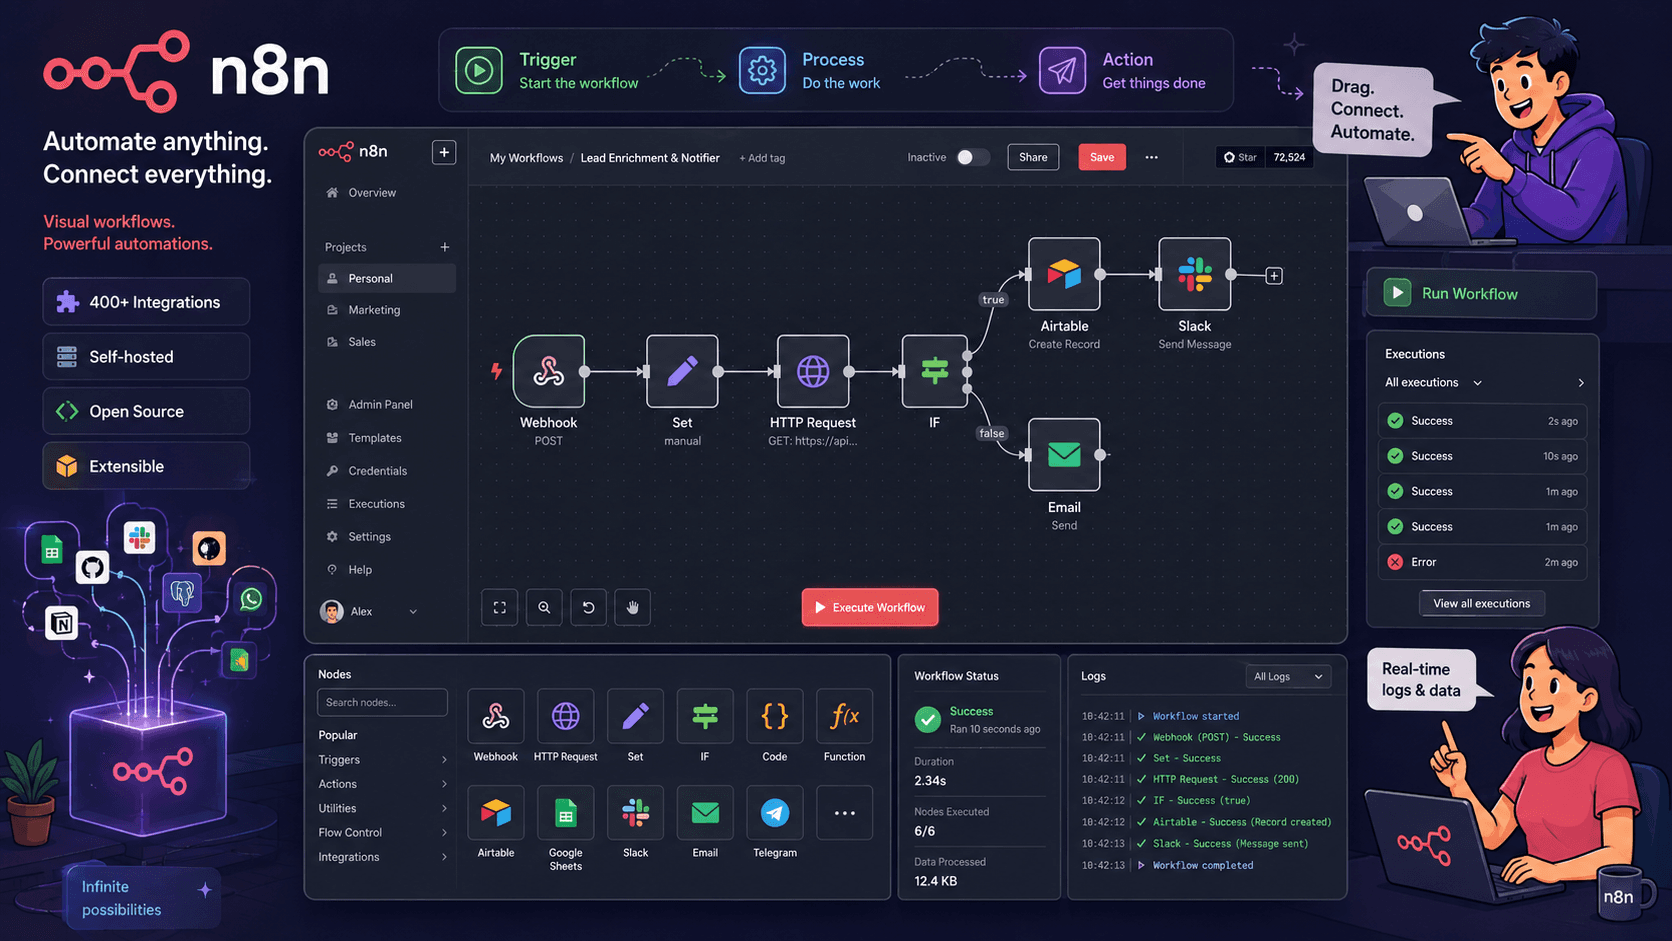The width and height of the screenshot is (1672, 941).
Task: Click the arrow right of All executions
Action: pyautogui.click(x=1580, y=383)
